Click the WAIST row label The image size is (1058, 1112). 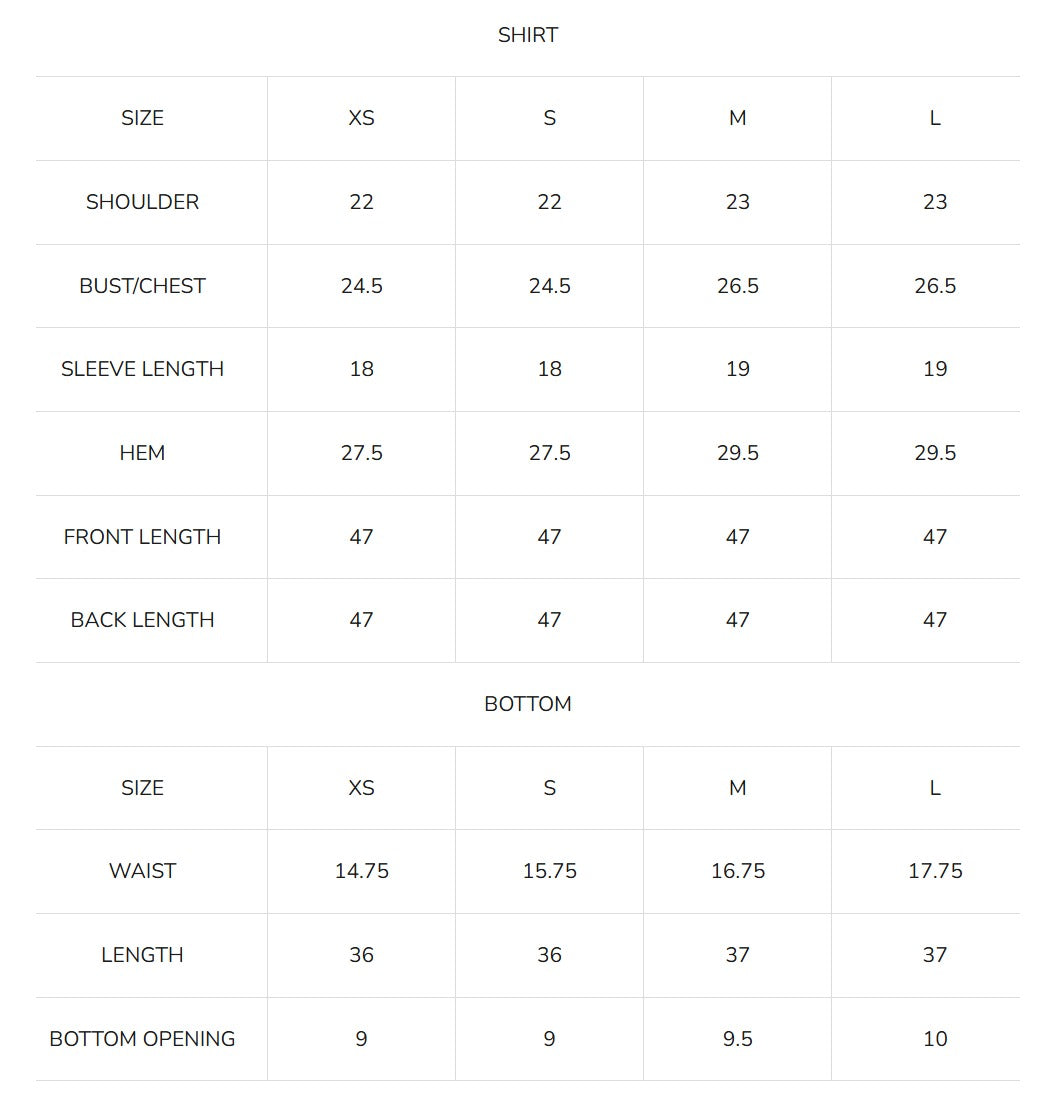point(142,871)
